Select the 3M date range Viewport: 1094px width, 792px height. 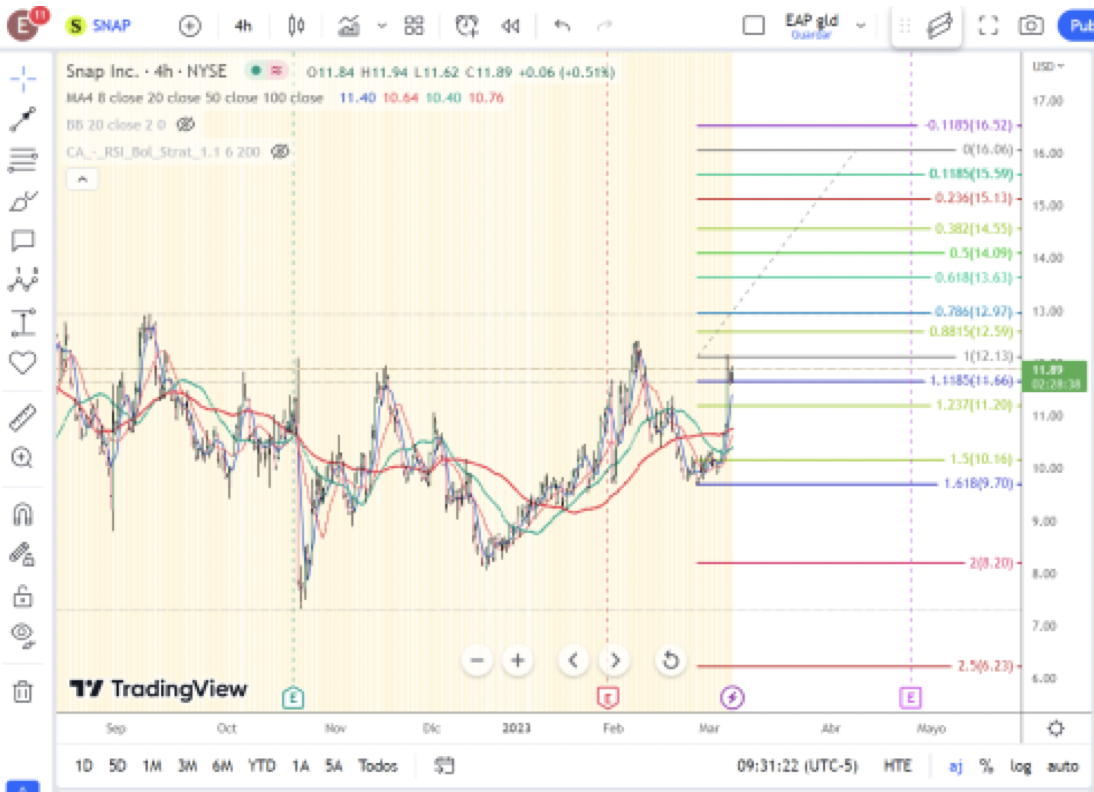[x=187, y=766]
